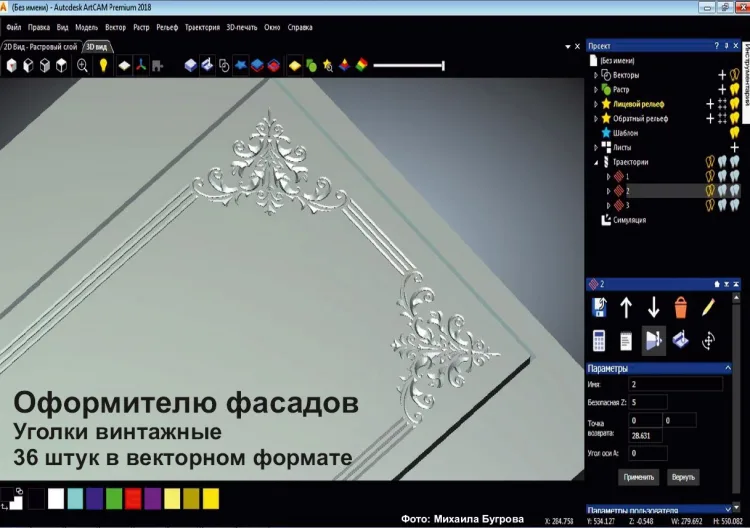Image resolution: width=750 pixels, height=528 pixels.
Task: Click the yellow pencil edit toolpath icon
Action: point(708,307)
